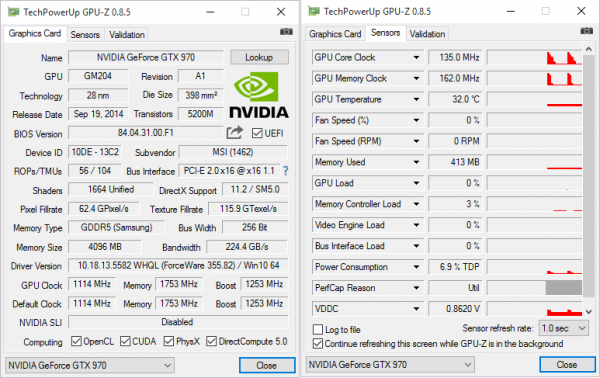Open the GPU selector dropdown in the left window
Image resolution: width=600 pixels, height=378 pixels.
coord(90,365)
